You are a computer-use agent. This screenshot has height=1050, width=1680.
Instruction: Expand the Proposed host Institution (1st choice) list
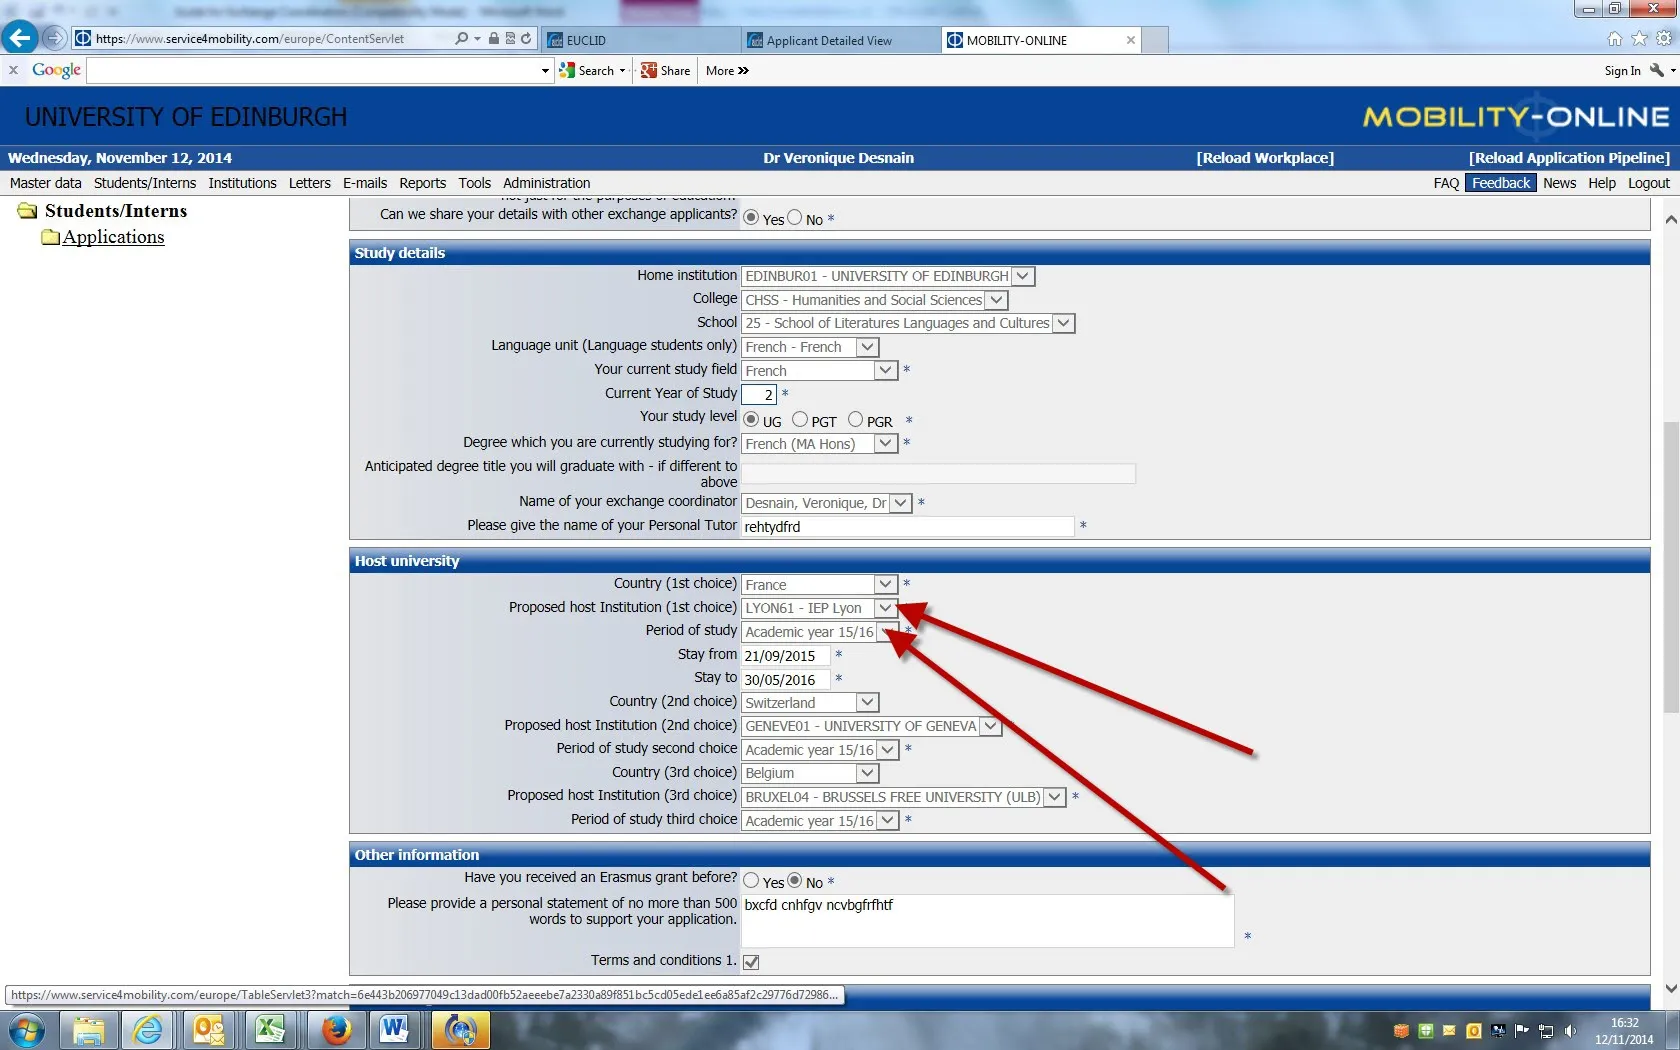click(x=884, y=608)
